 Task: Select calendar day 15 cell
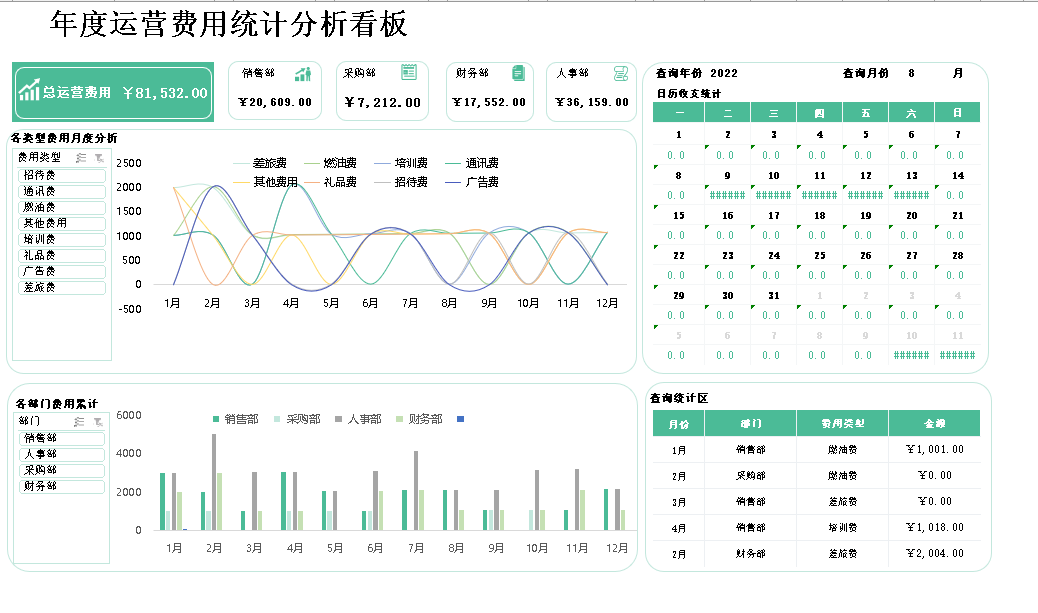pos(678,215)
